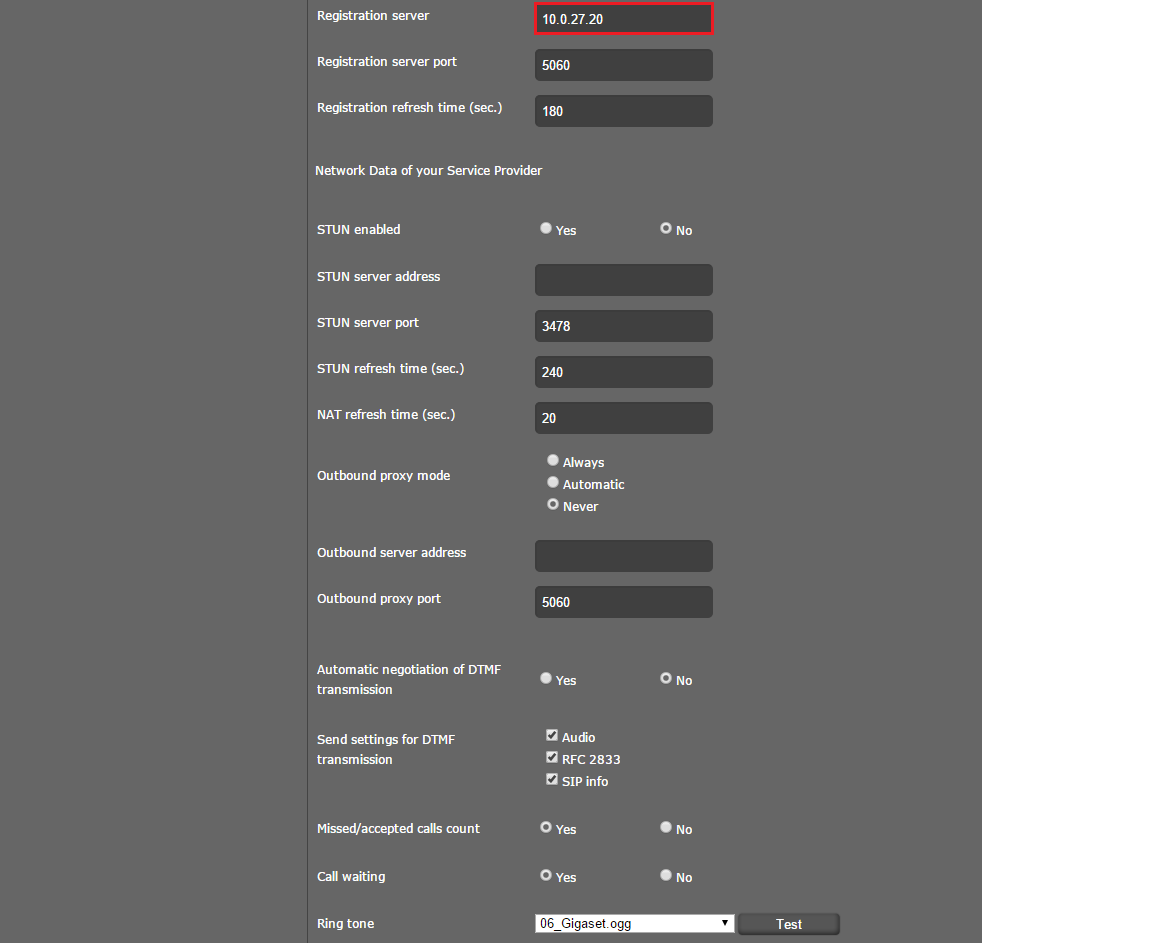Click the STUN server port field
The image size is (1152, 943).
click(x=623, y=326)
